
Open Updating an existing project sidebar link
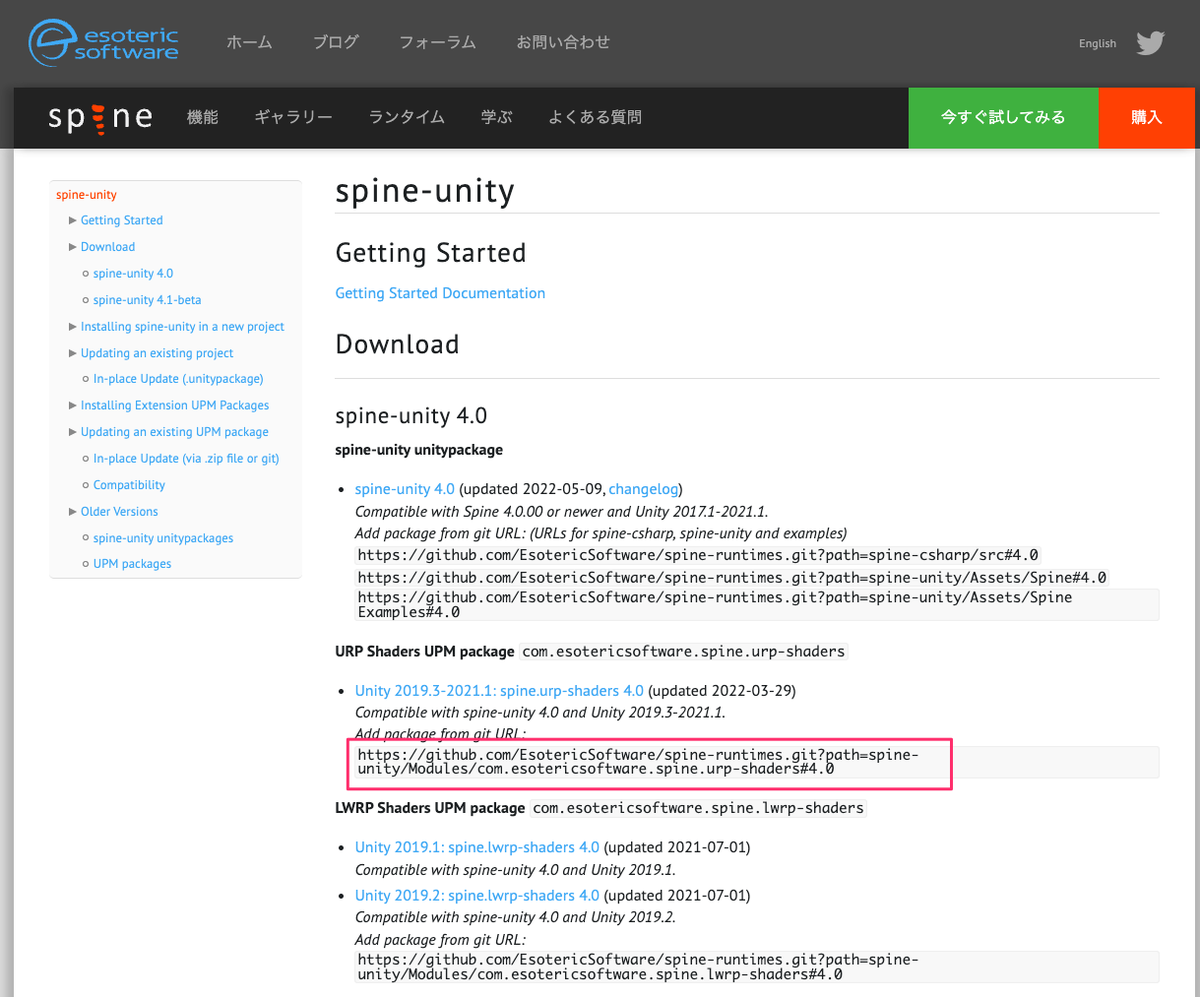(x=157, y=353)
